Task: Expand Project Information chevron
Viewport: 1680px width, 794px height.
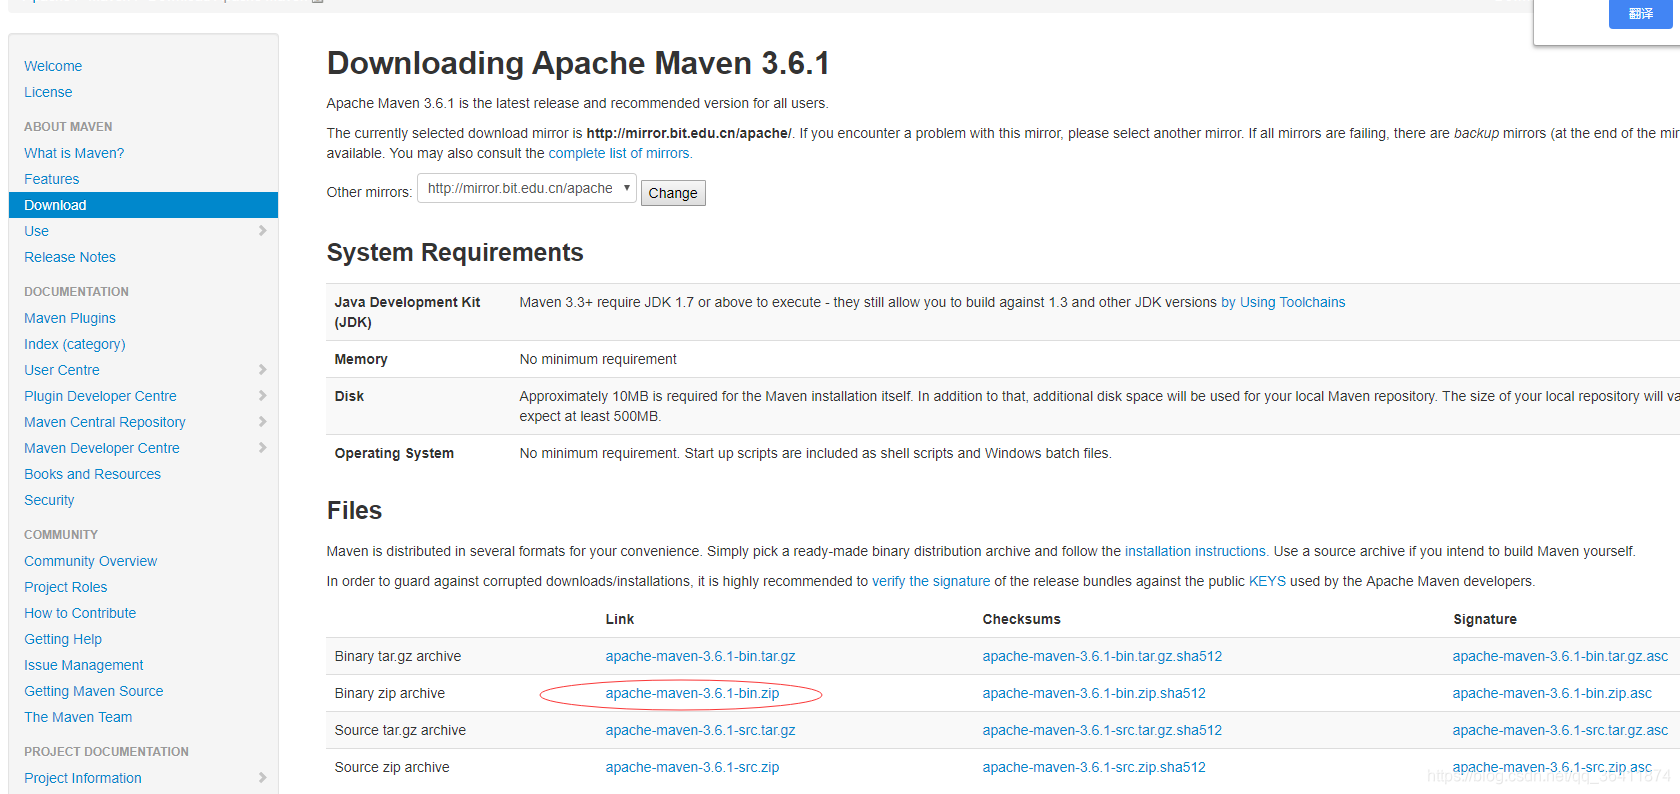Action: point(262,778)
